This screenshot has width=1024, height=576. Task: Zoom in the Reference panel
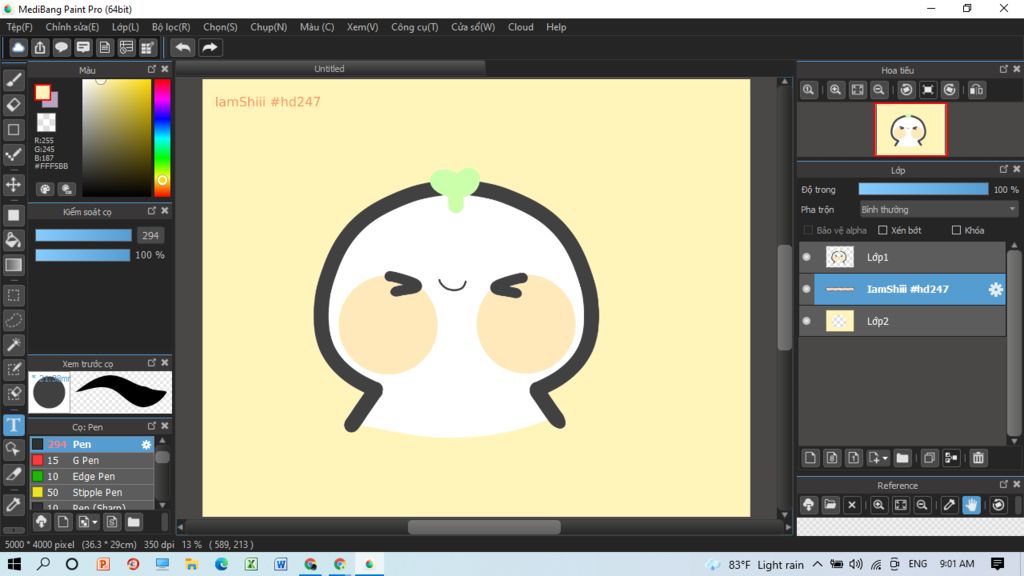[878, 505]
